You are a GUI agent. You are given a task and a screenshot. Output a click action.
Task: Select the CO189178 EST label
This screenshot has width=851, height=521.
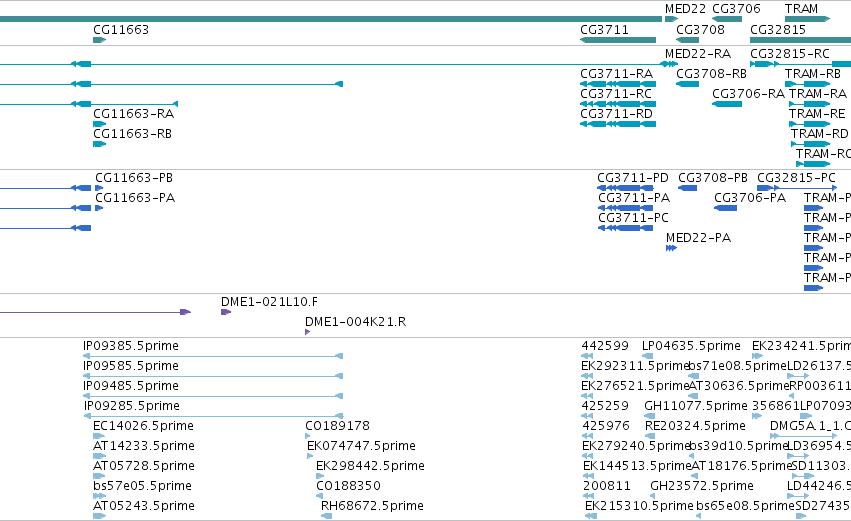[x=337, y=427]
